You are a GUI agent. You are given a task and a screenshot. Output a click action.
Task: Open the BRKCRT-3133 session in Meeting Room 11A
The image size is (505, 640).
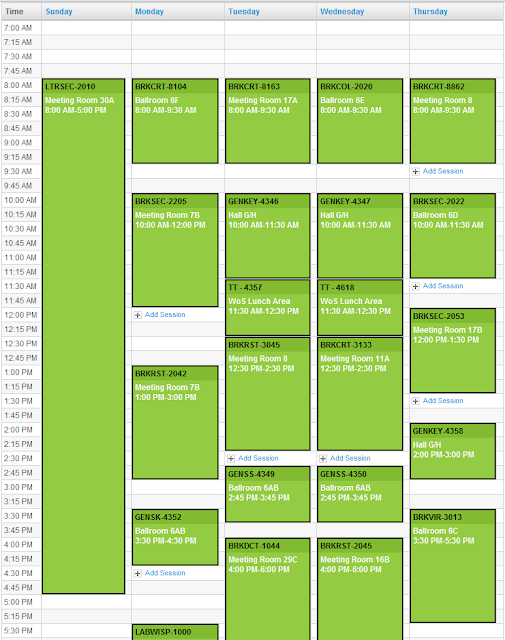360,393
